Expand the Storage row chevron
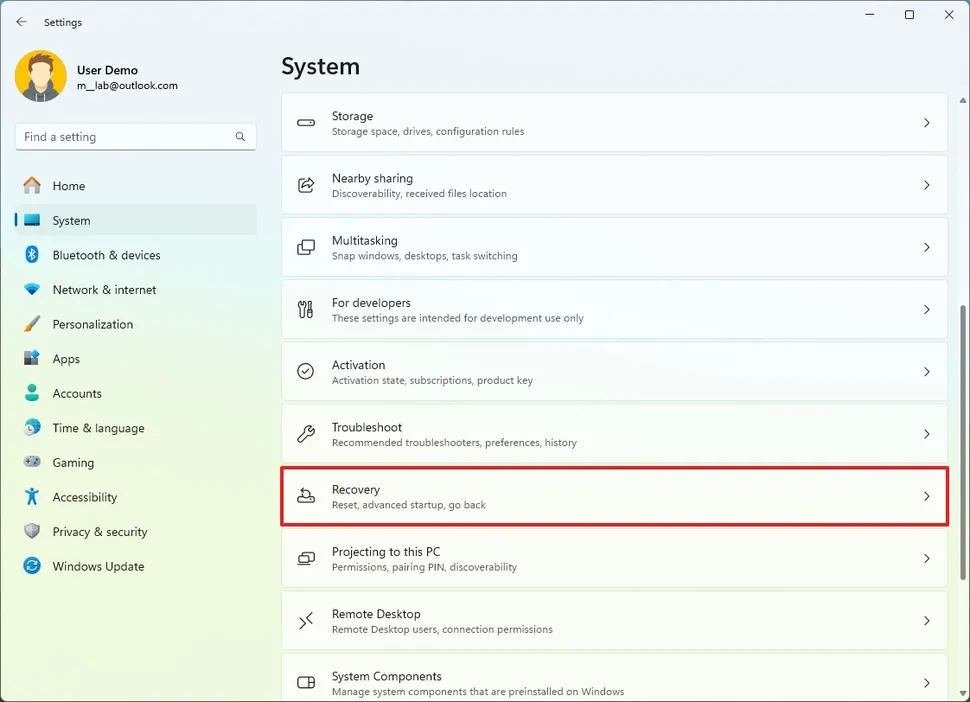 tap(926, 123)
